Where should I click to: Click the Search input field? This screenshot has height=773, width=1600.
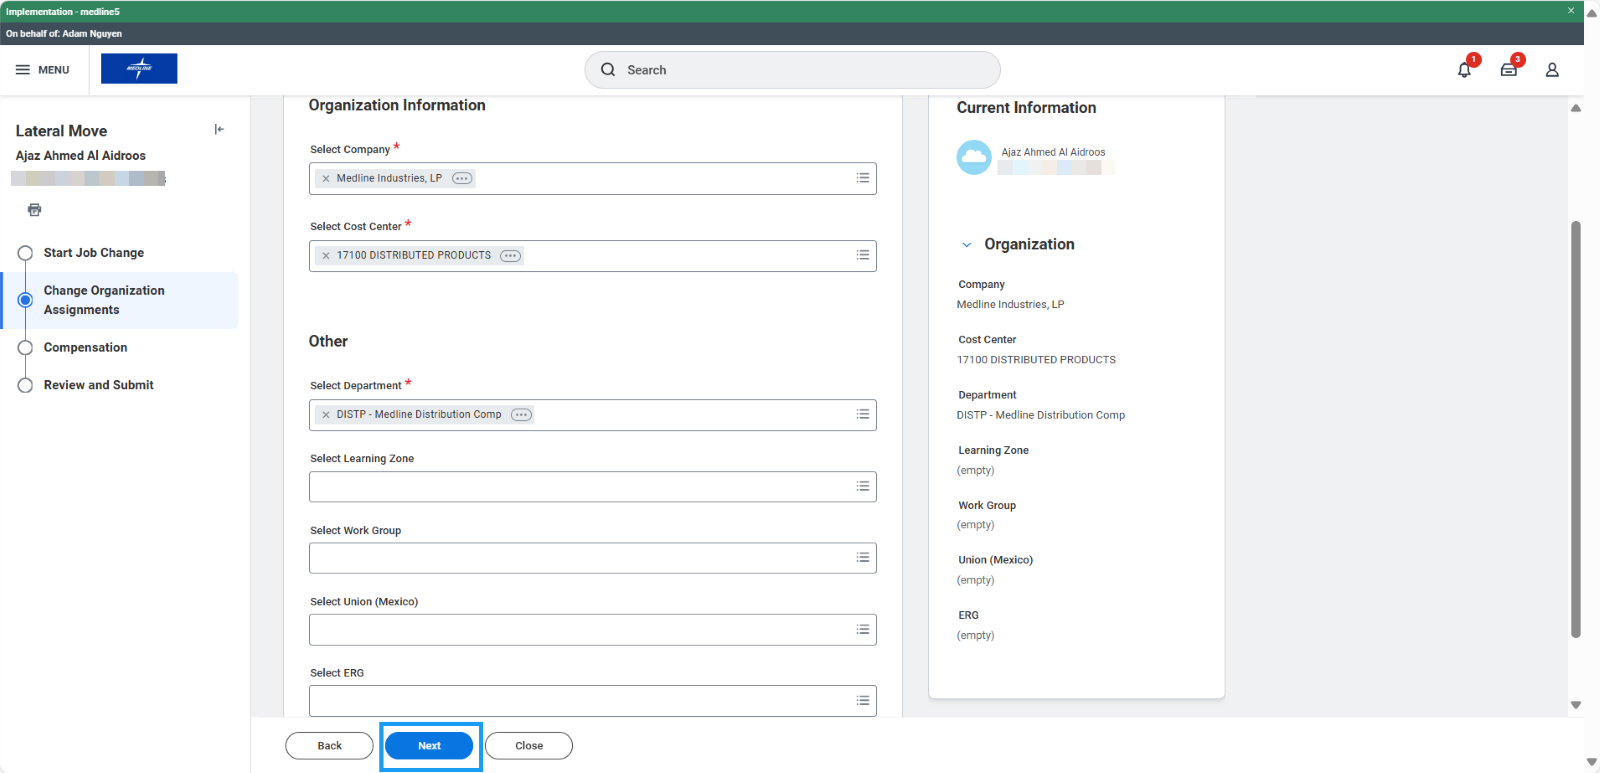click(800, 70)
